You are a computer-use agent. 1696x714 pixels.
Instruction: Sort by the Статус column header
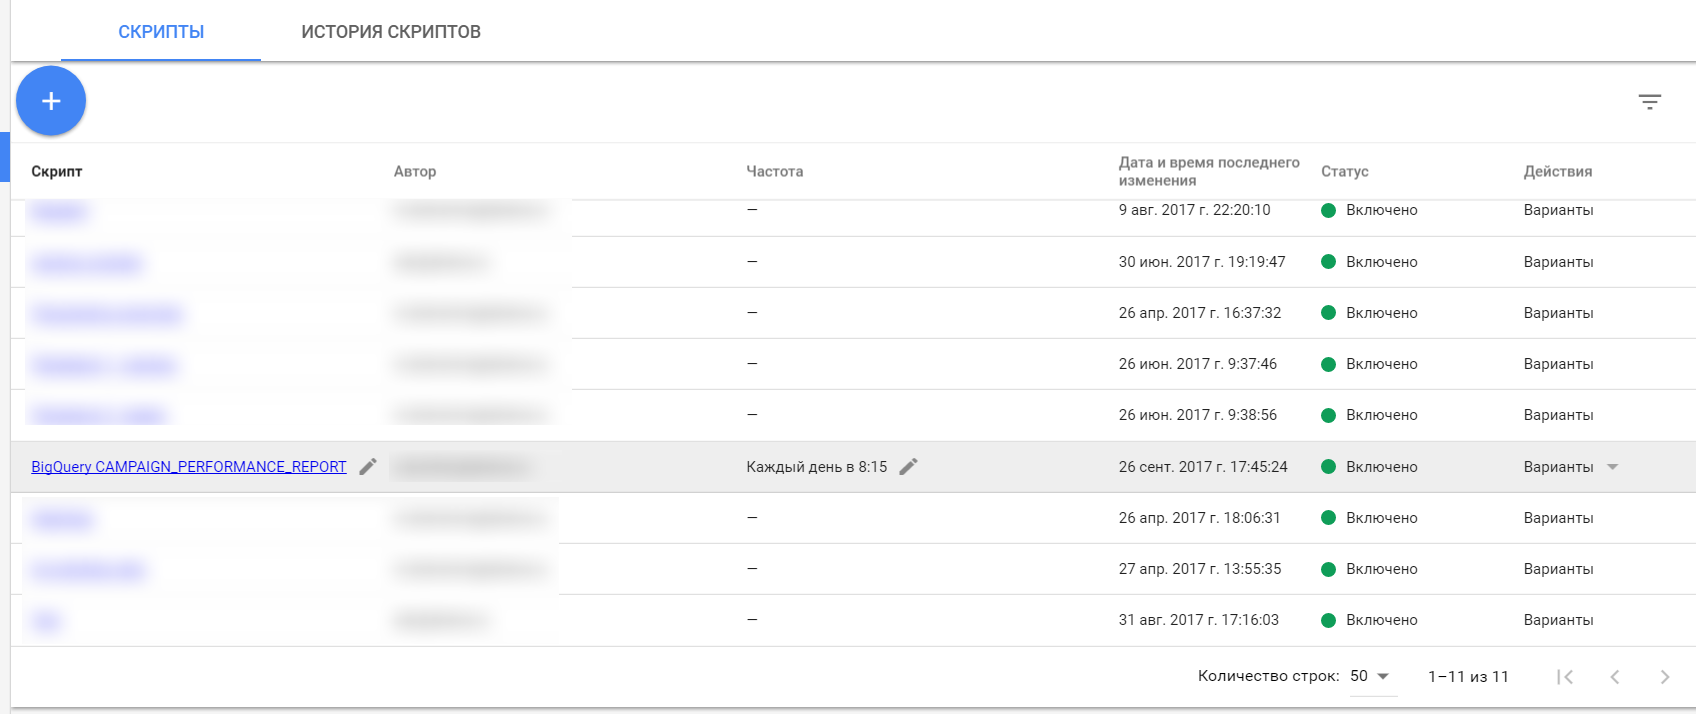tap(1344, 171)
